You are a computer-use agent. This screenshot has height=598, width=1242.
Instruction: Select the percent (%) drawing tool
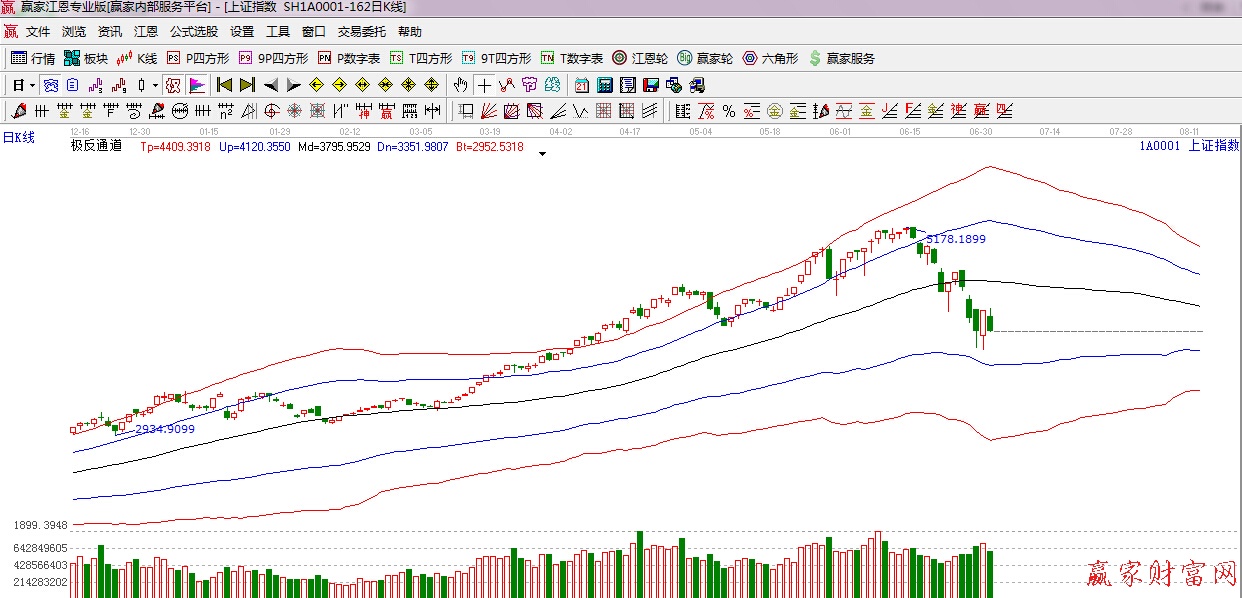tap(728, 111)
